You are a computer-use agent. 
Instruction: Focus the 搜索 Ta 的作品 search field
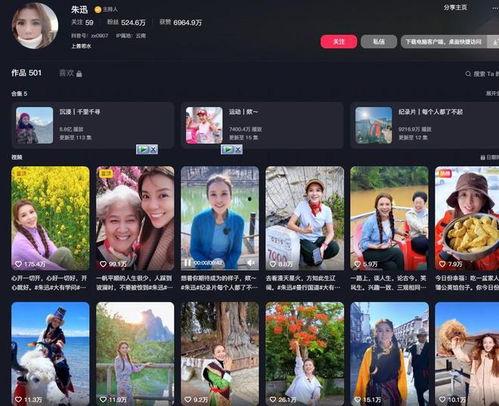coord(482,74)
